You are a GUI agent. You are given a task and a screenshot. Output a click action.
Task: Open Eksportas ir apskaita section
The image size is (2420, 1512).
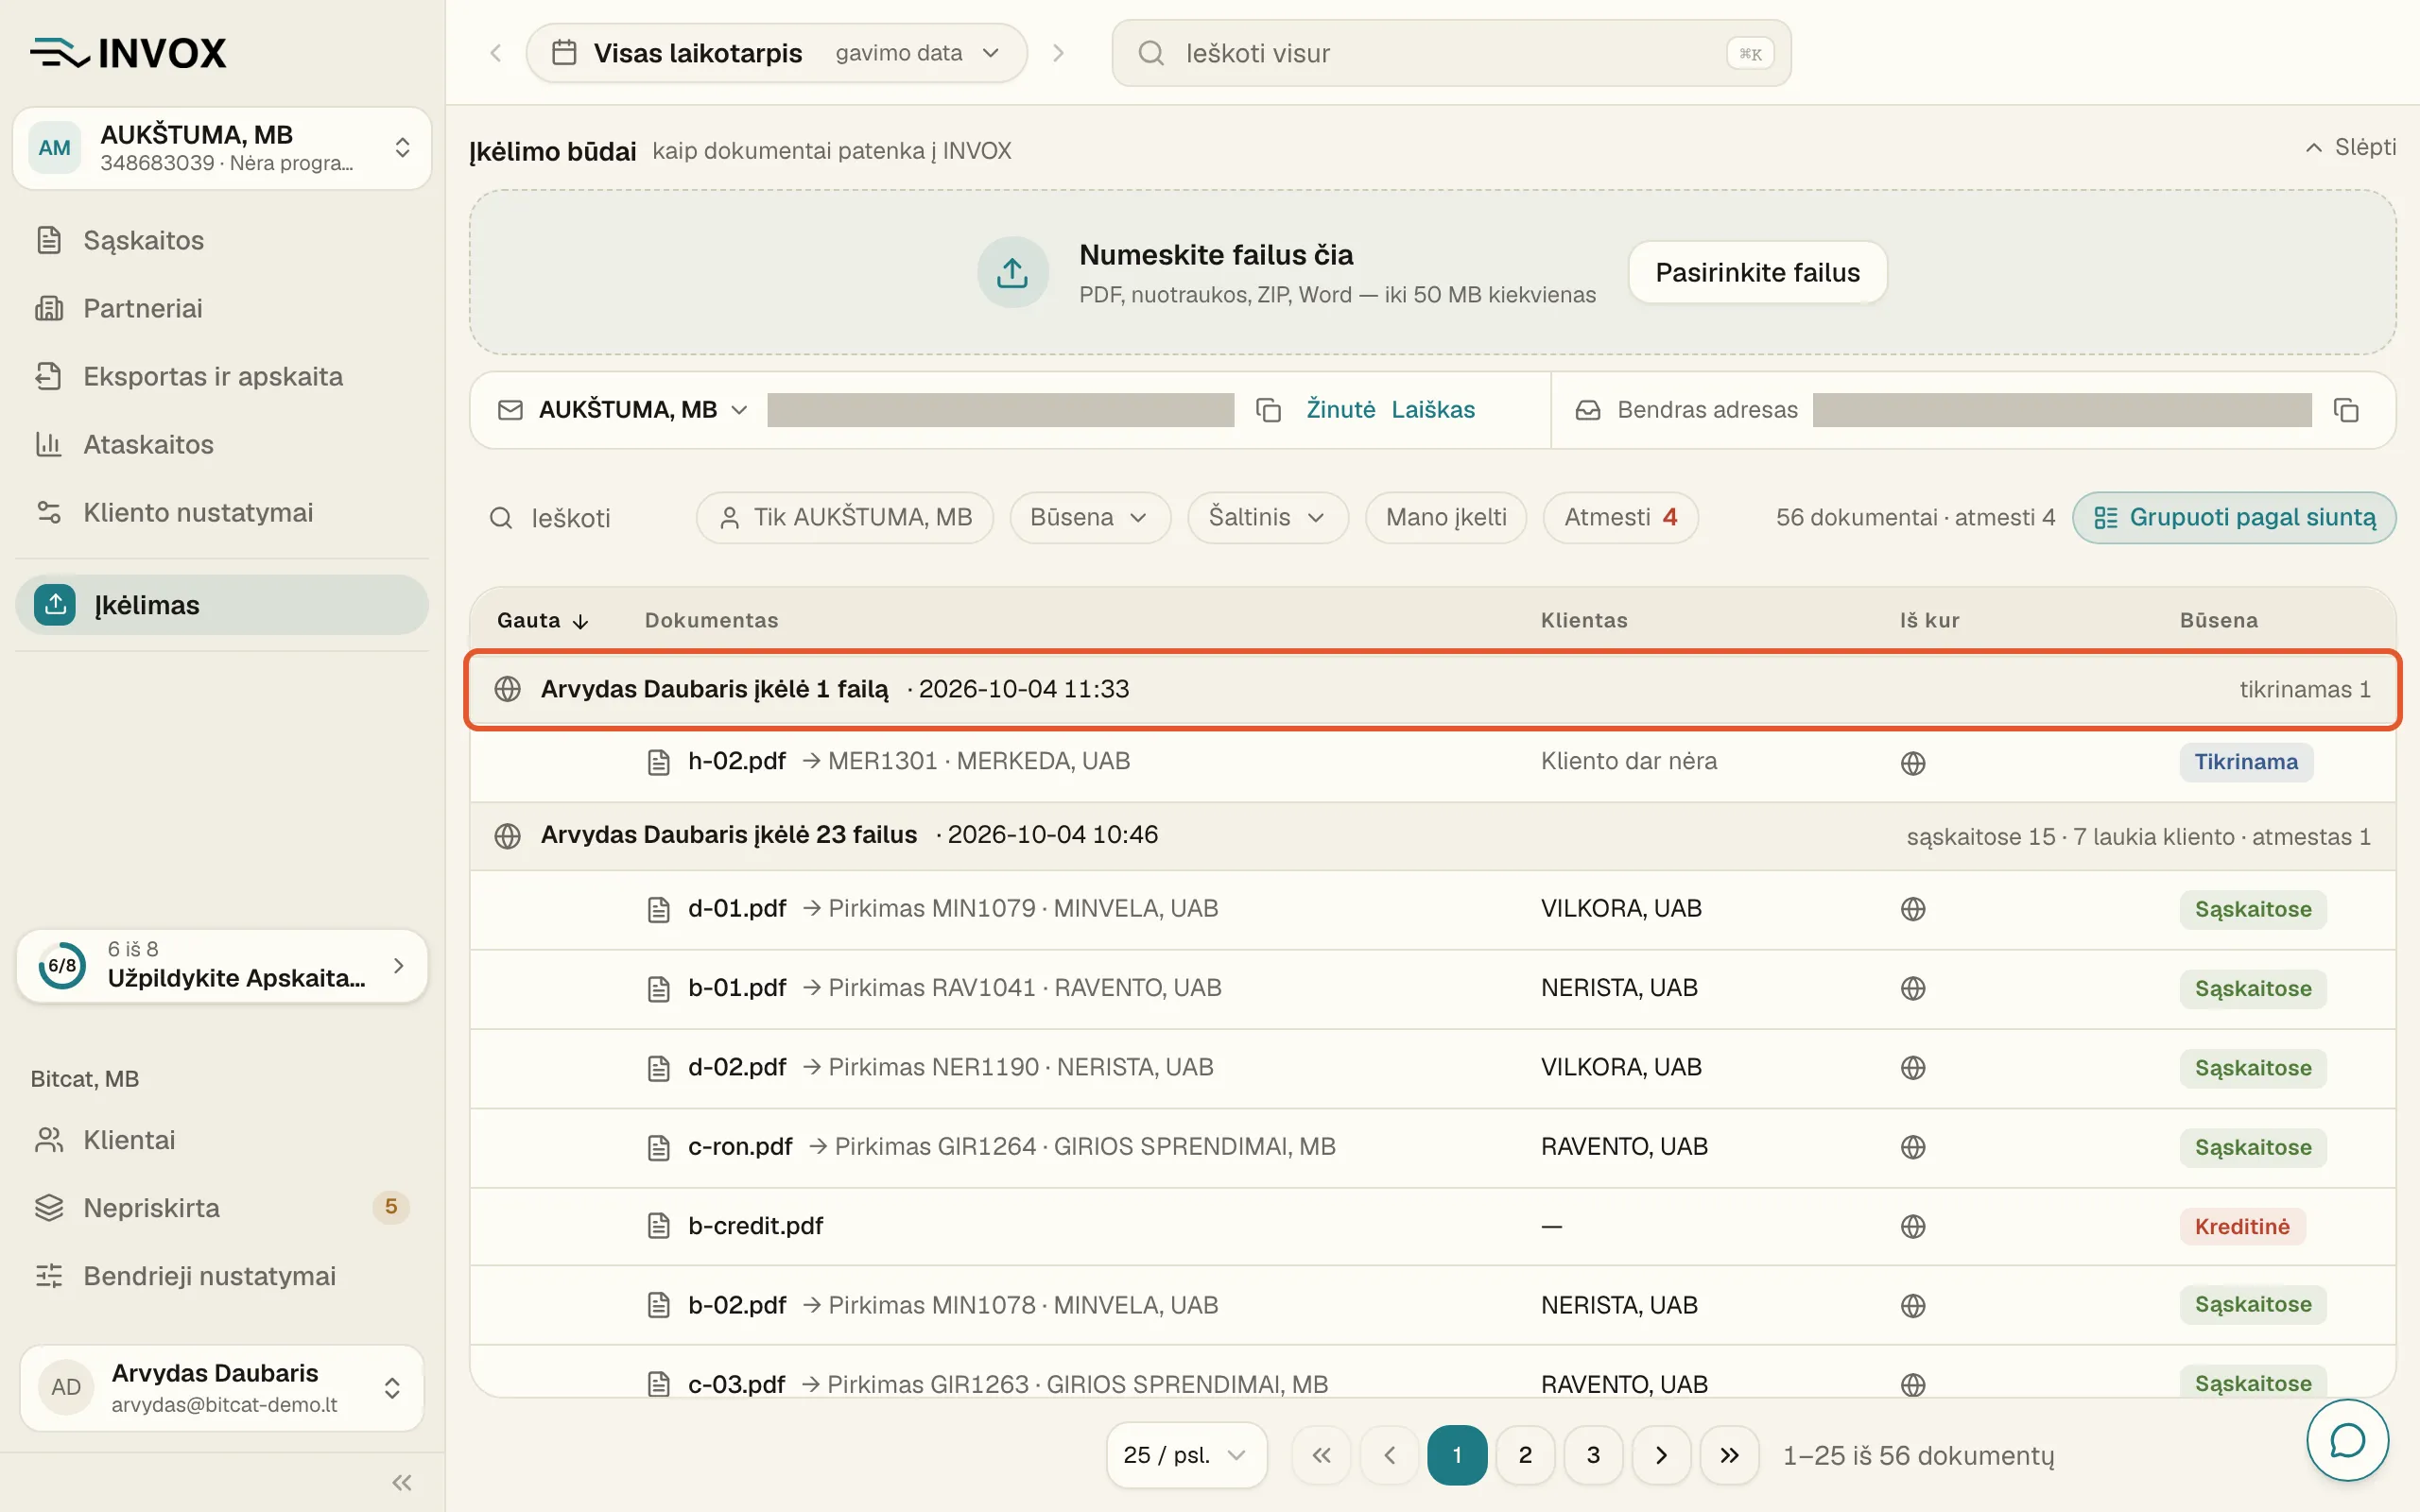coord(222,376)
